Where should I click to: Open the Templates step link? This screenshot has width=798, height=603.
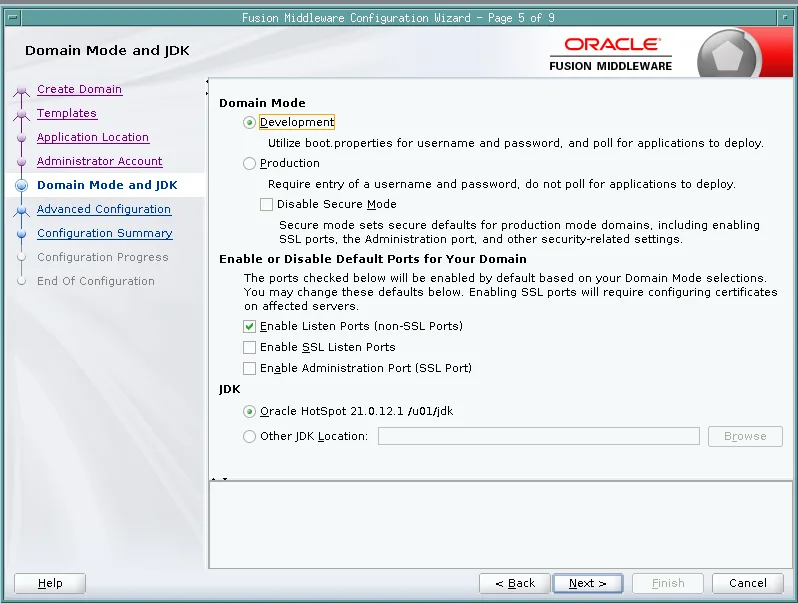tap(67, 113)
